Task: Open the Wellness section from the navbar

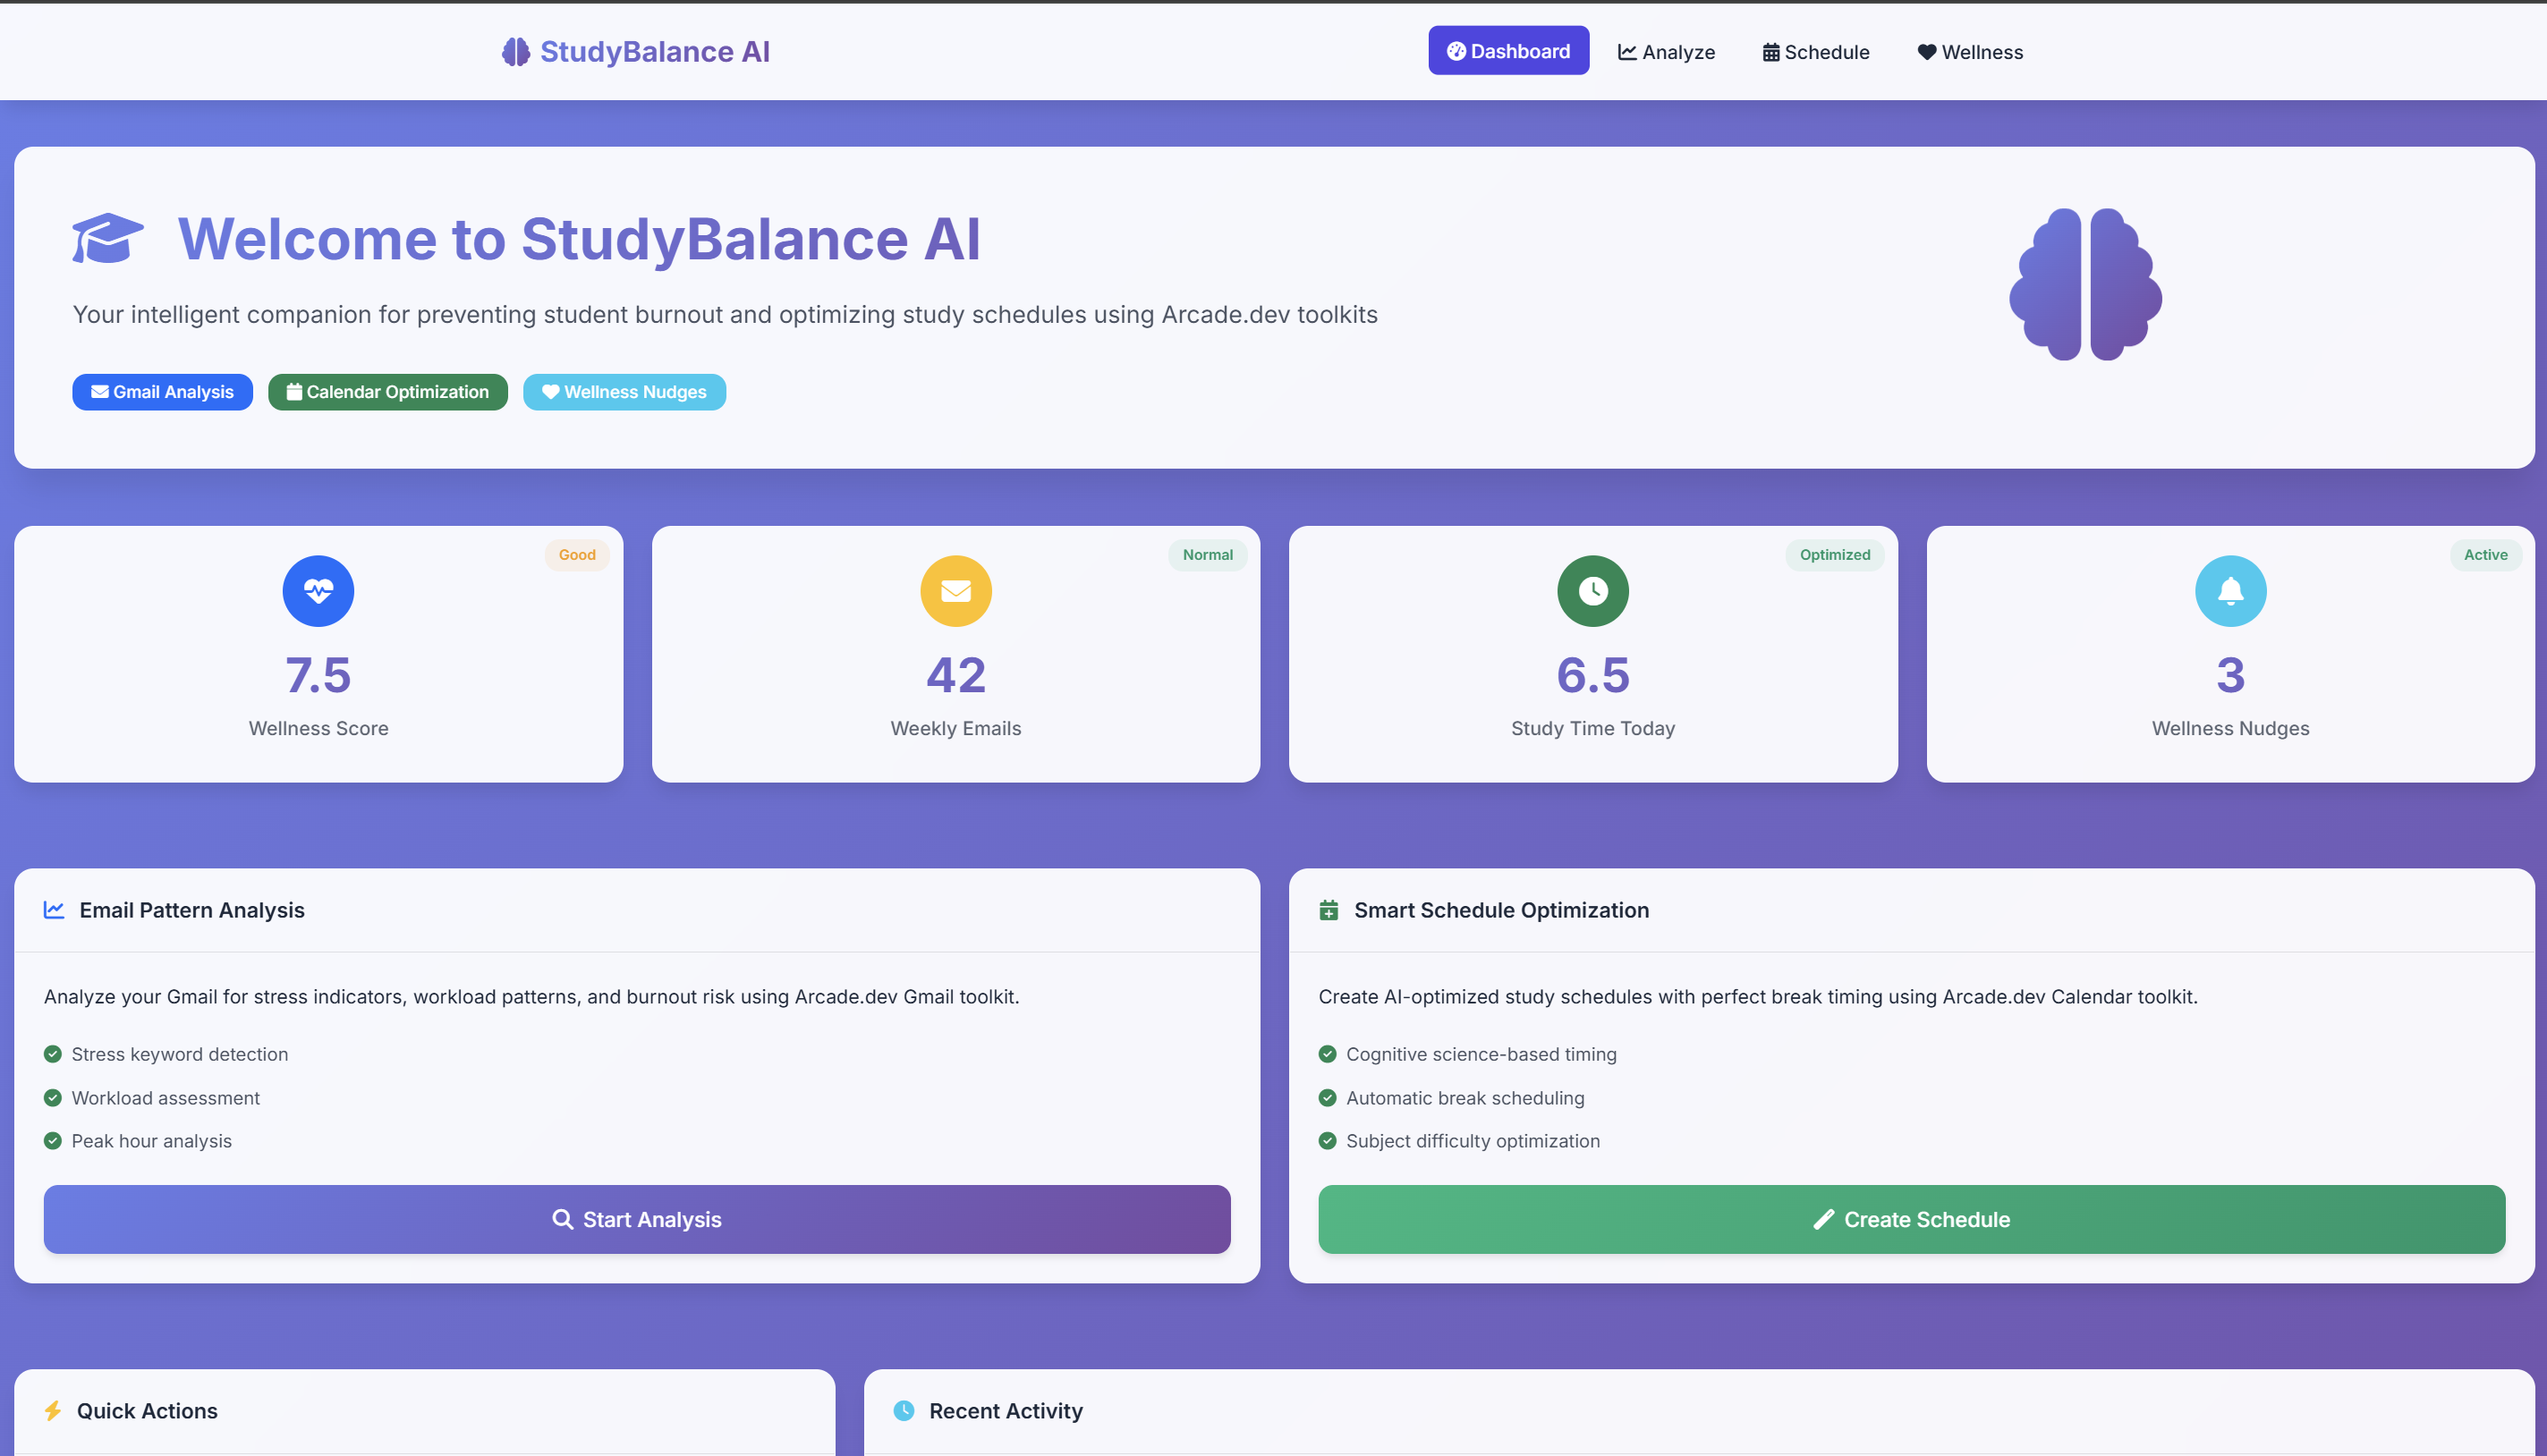Action: pyautogui.click(x=1969, y=51)
